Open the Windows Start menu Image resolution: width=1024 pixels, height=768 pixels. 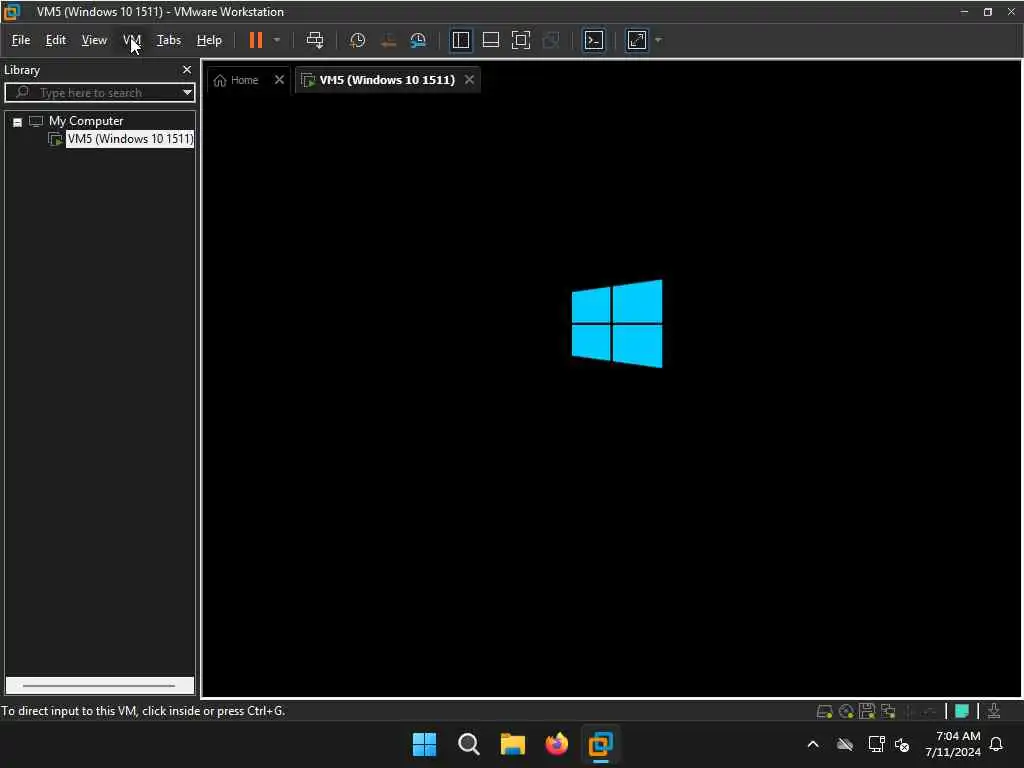pos(424,744)
